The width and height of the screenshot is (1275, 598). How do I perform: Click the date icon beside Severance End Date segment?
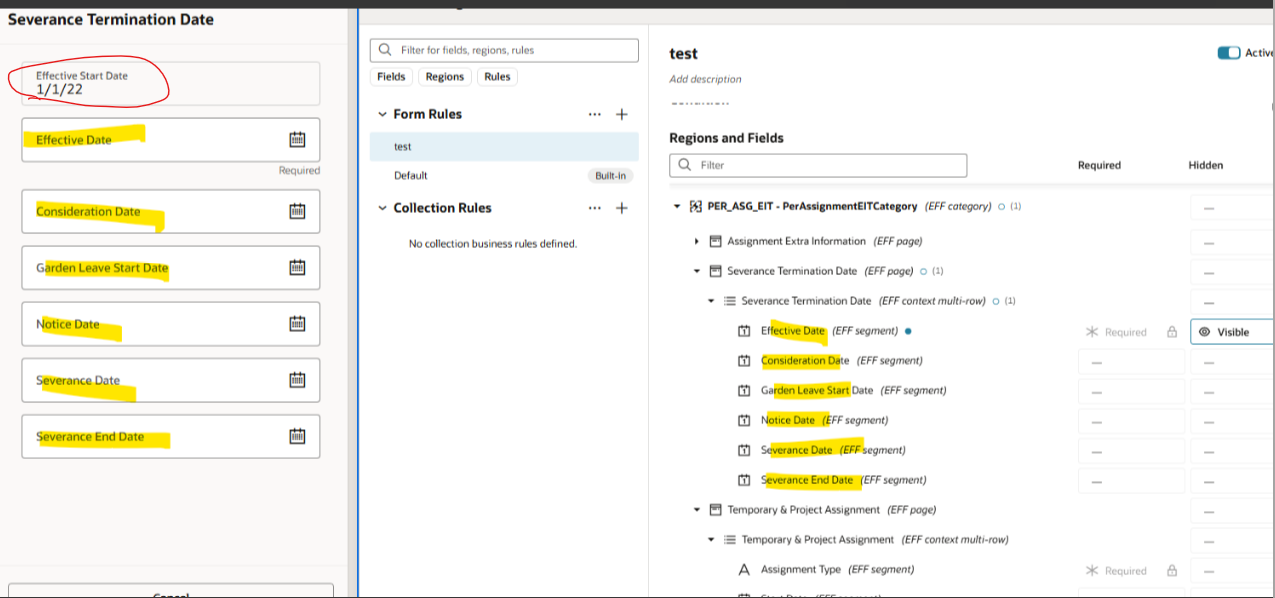point(744,480)
